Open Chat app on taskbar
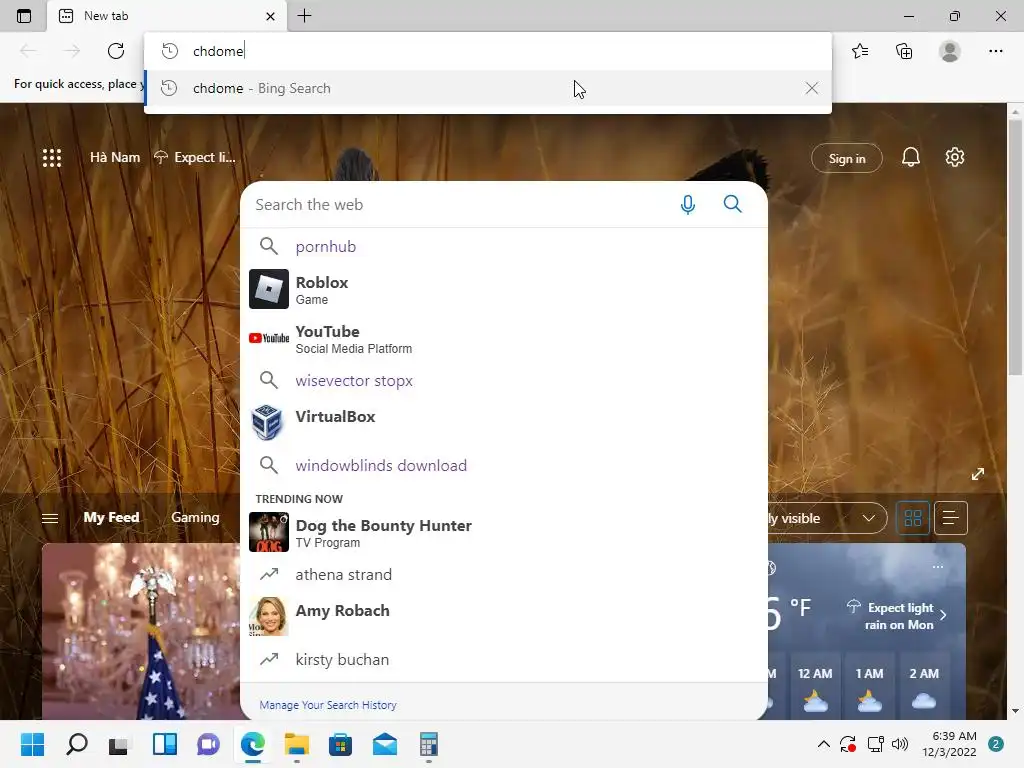The height and width of the screenshot is (768, 1024). (x=208, y=744)
